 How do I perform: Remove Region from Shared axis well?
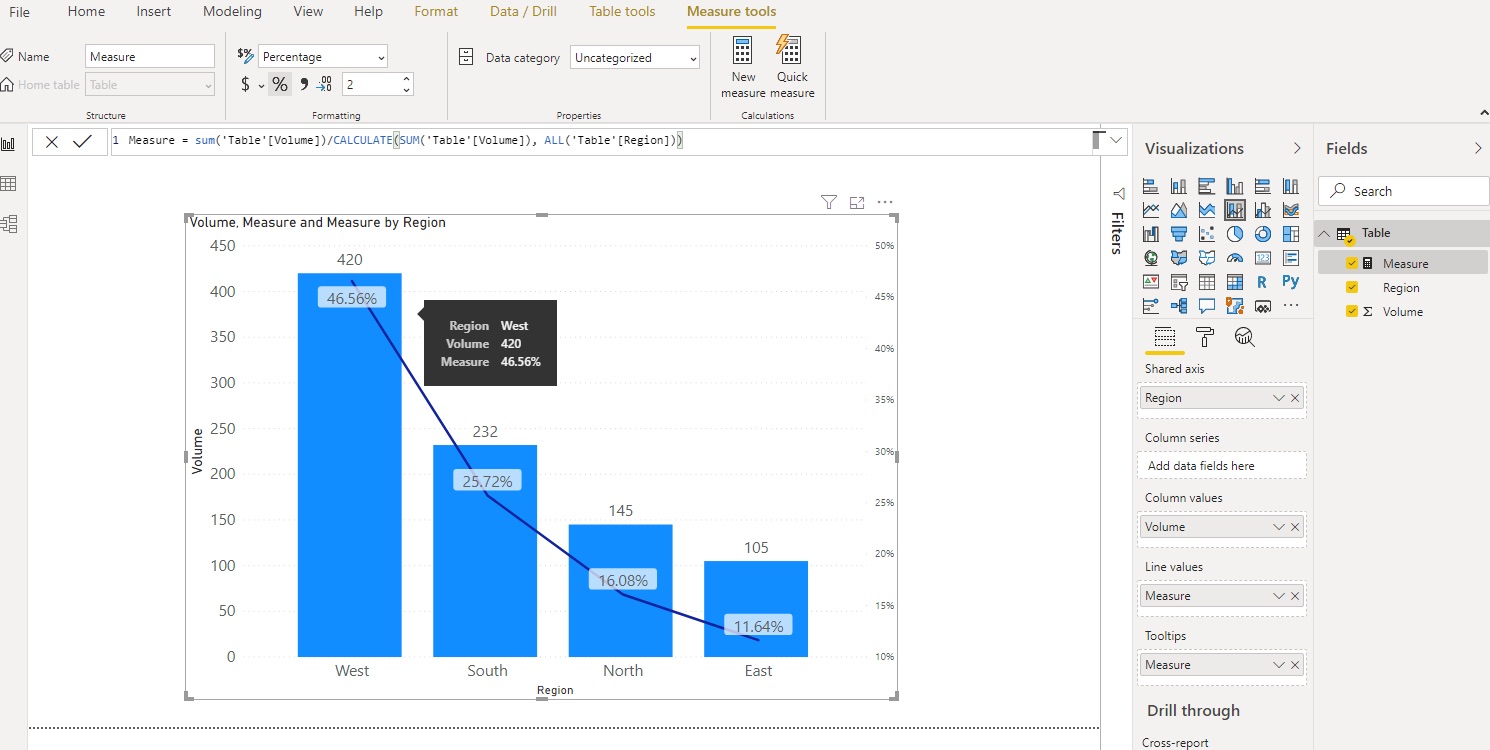1295,398
